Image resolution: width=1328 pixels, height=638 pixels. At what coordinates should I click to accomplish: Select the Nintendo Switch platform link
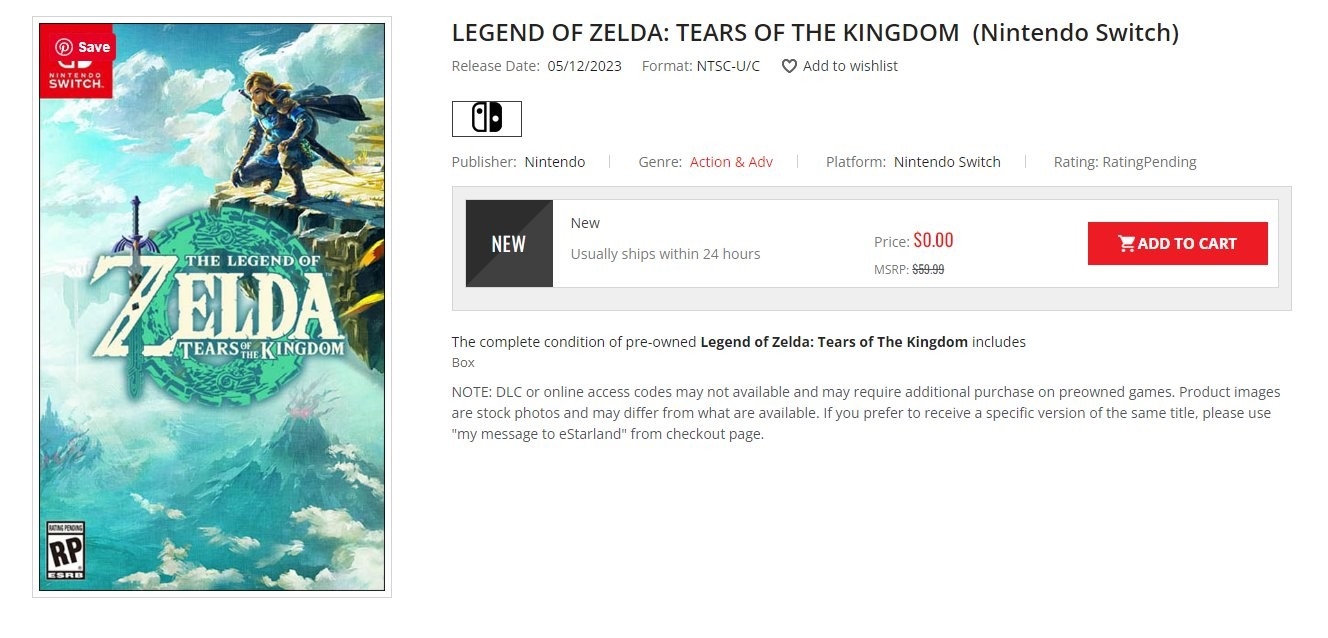point(947,162)
